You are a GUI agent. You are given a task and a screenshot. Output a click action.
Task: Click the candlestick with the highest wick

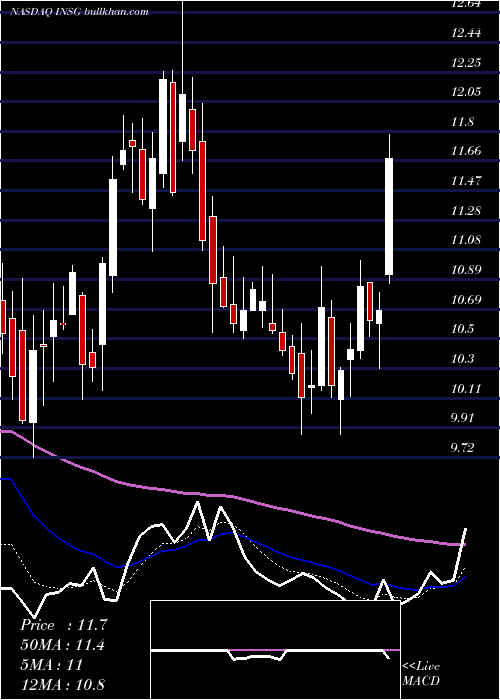(x=182, y=80)
